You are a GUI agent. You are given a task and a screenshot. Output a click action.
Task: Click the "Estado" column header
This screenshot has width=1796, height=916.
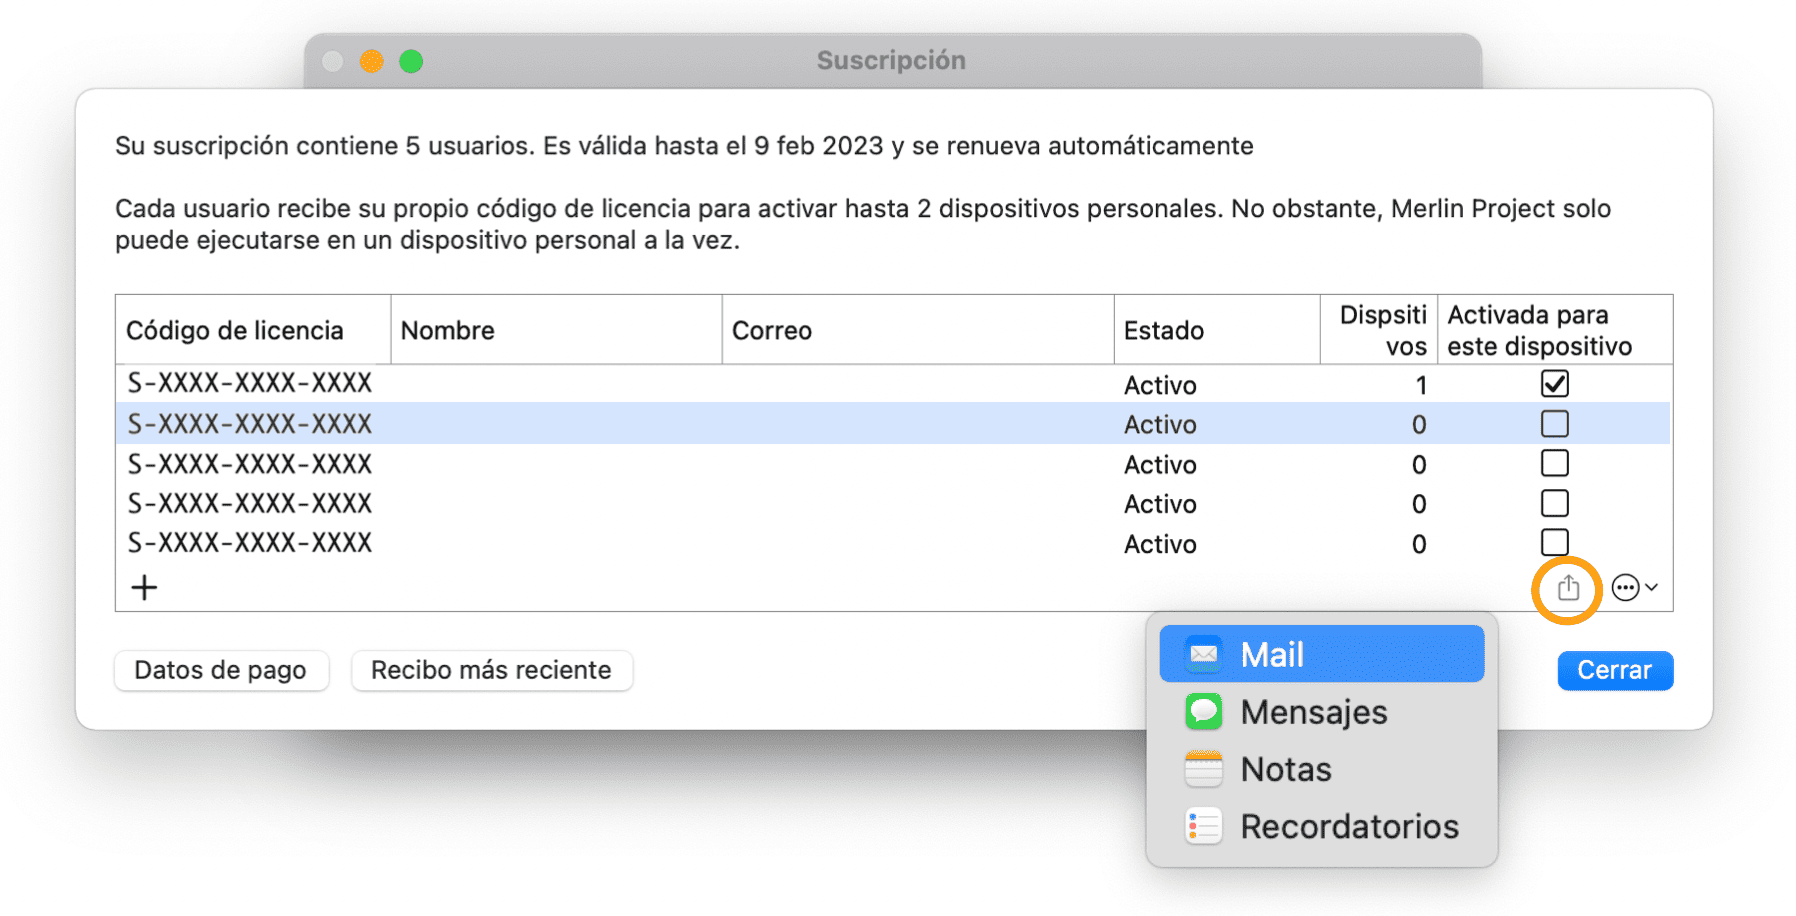point(1161,330)
